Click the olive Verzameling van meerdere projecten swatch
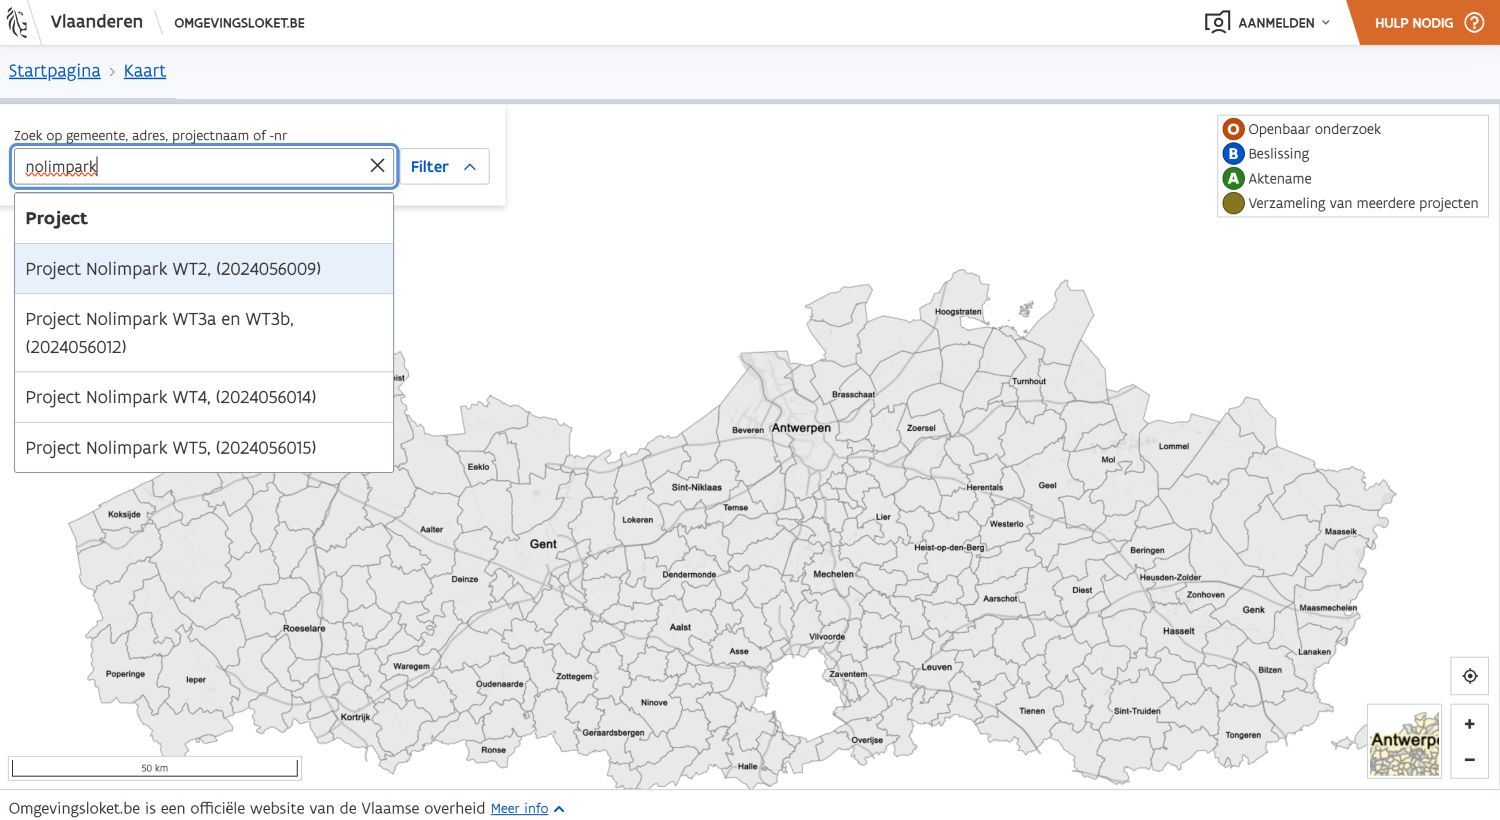Image resolution: width=1500 pixels, height=820 pixels. pyautogui.click(x=1233, y=203)
